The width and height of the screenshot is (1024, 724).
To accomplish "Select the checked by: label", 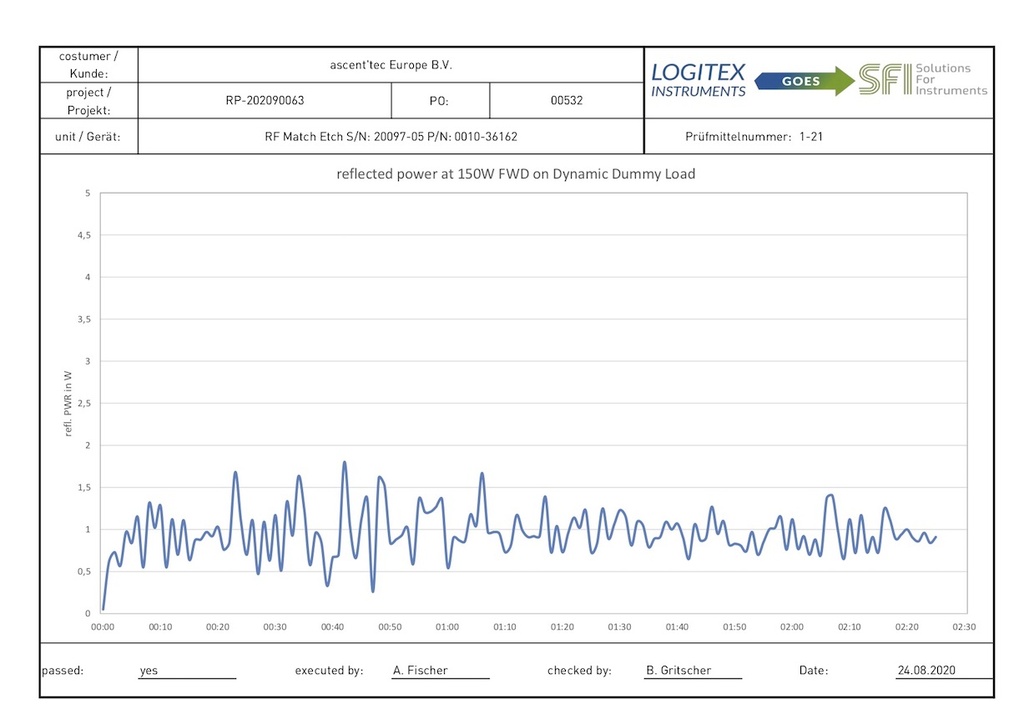I will [579, 670].
